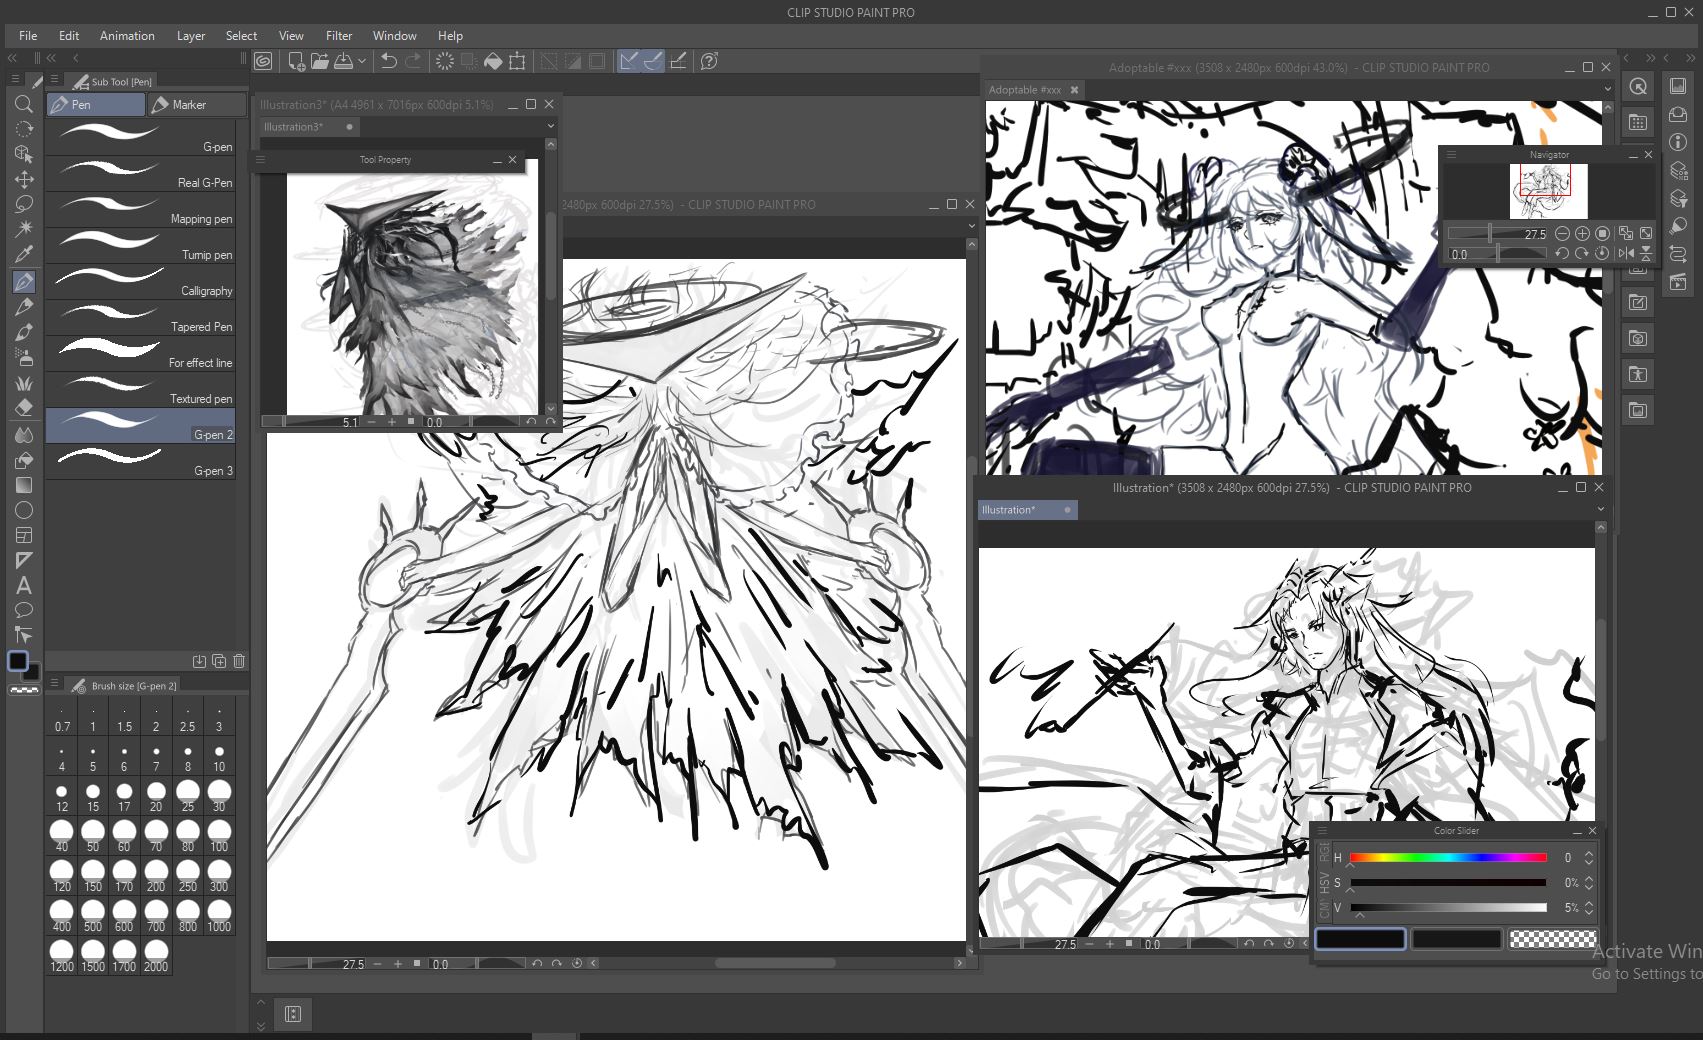Select the transparent color swatch under tool palette
Viewport: 1703px width, 1040px height.
24,690
